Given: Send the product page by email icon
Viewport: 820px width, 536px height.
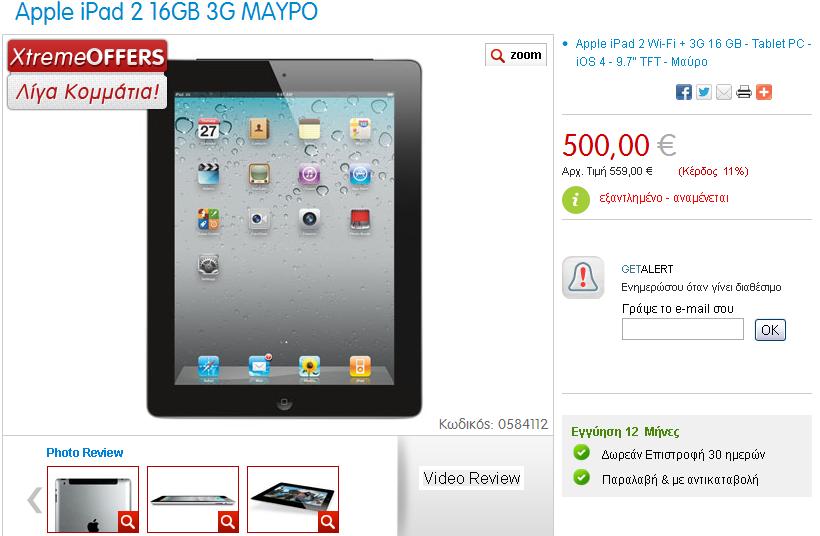Looking at the screenshot, I should (x=724, y=92).
